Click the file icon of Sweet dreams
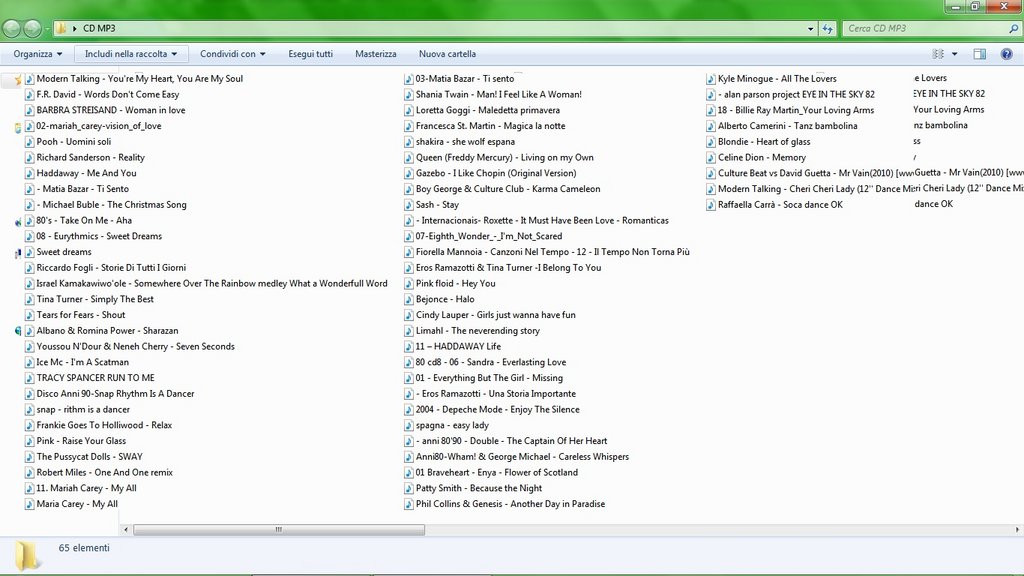1024x576 pixels. (x=29, y=252)
